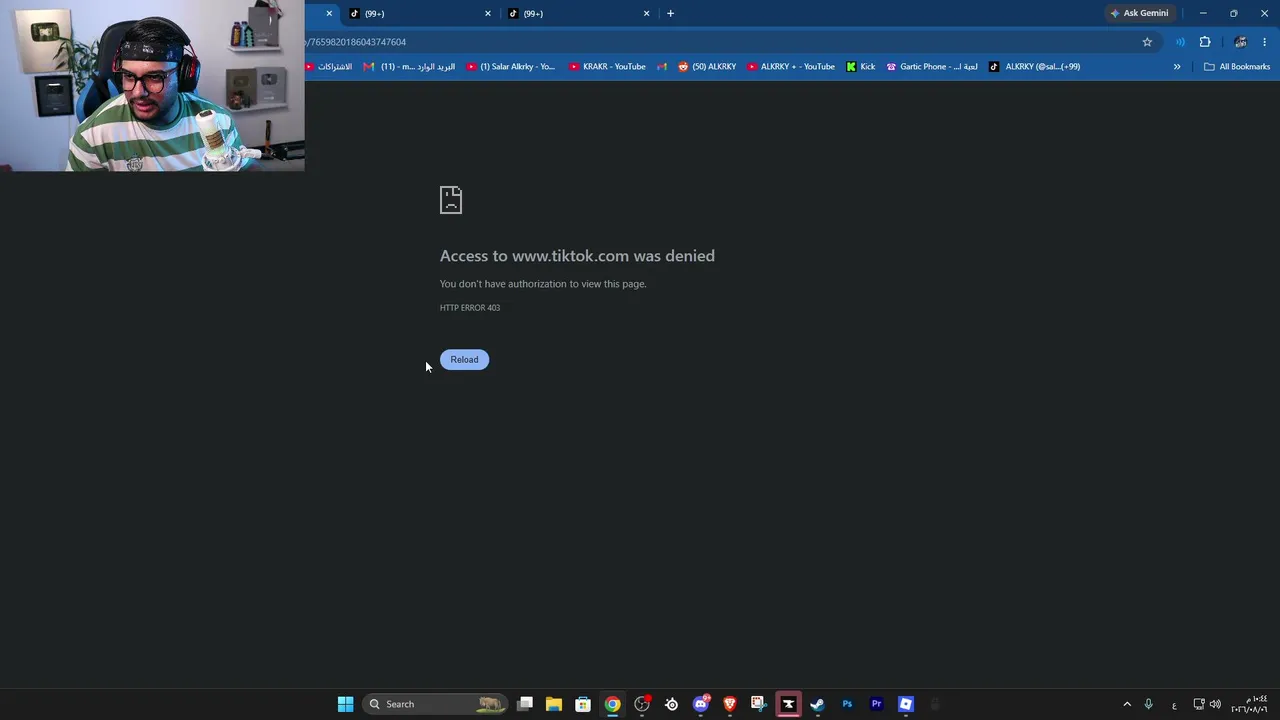This screenshot has width=1280, height=720.
Task: Switch the Arabic input language indicator
Action: (1174, 705)
